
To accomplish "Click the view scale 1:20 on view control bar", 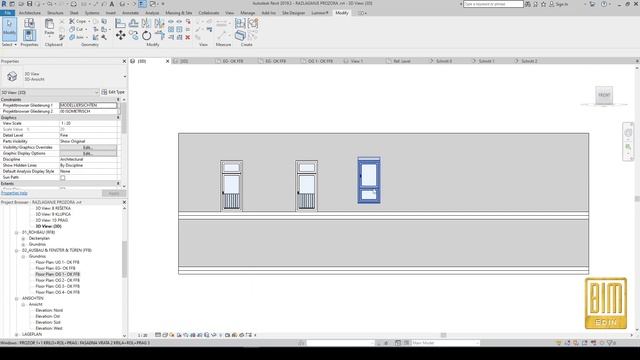I will [142, 335].
